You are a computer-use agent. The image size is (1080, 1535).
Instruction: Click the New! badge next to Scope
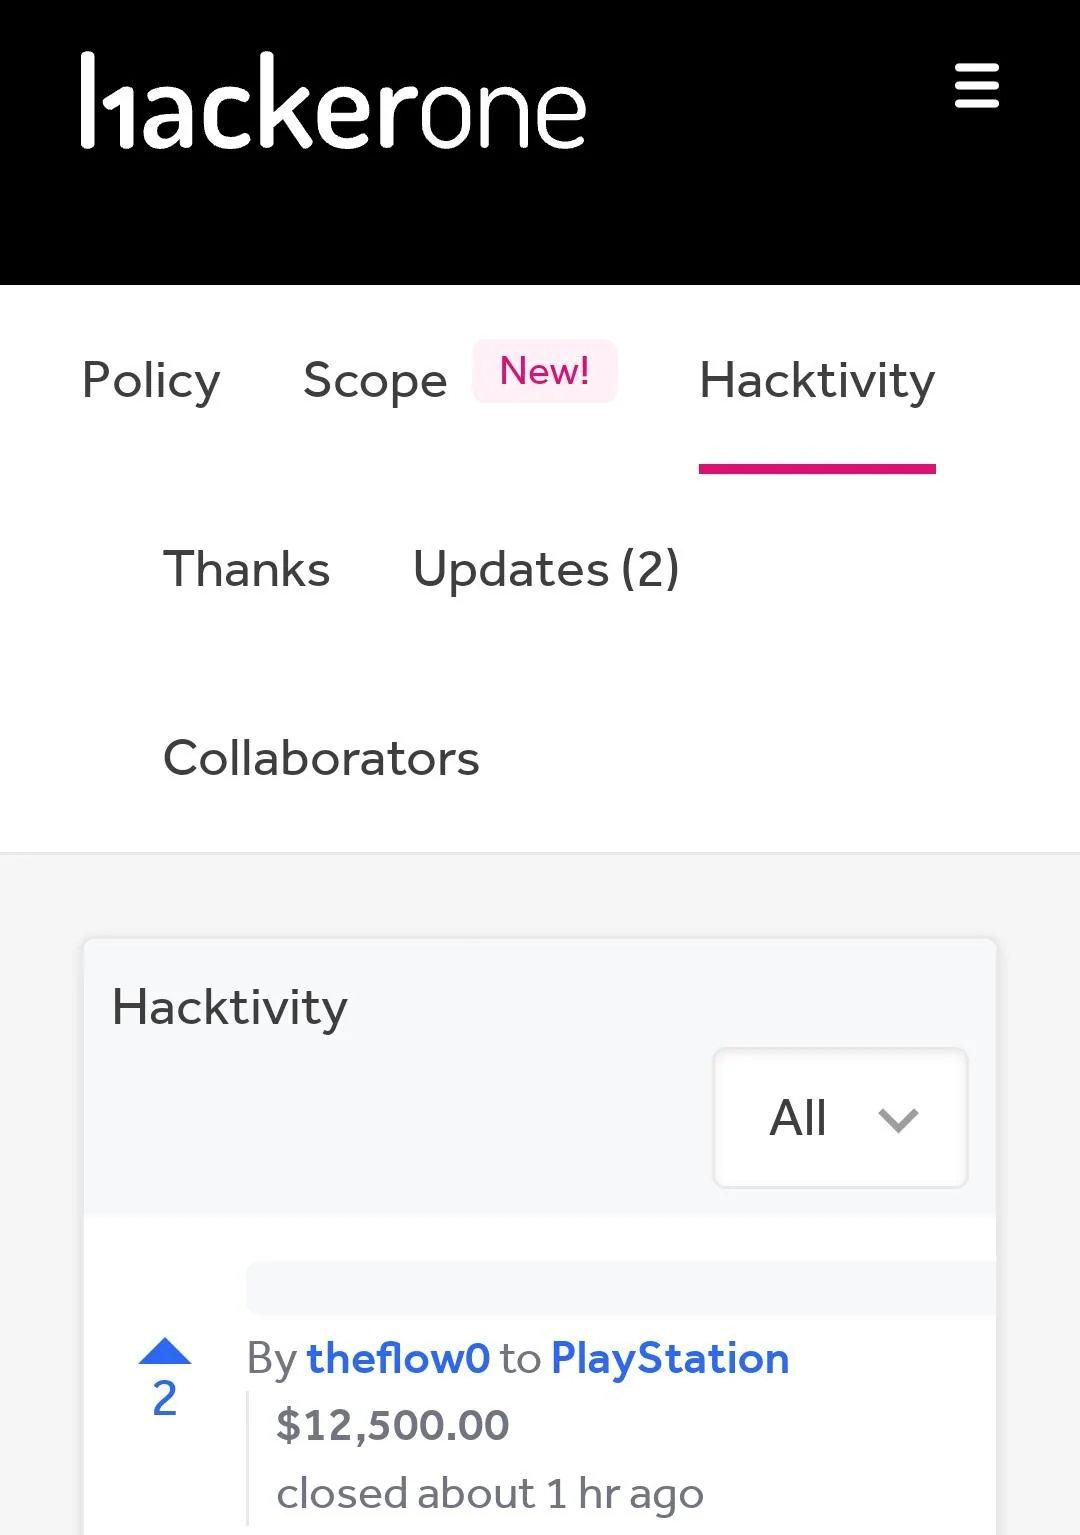click(544, 372)
